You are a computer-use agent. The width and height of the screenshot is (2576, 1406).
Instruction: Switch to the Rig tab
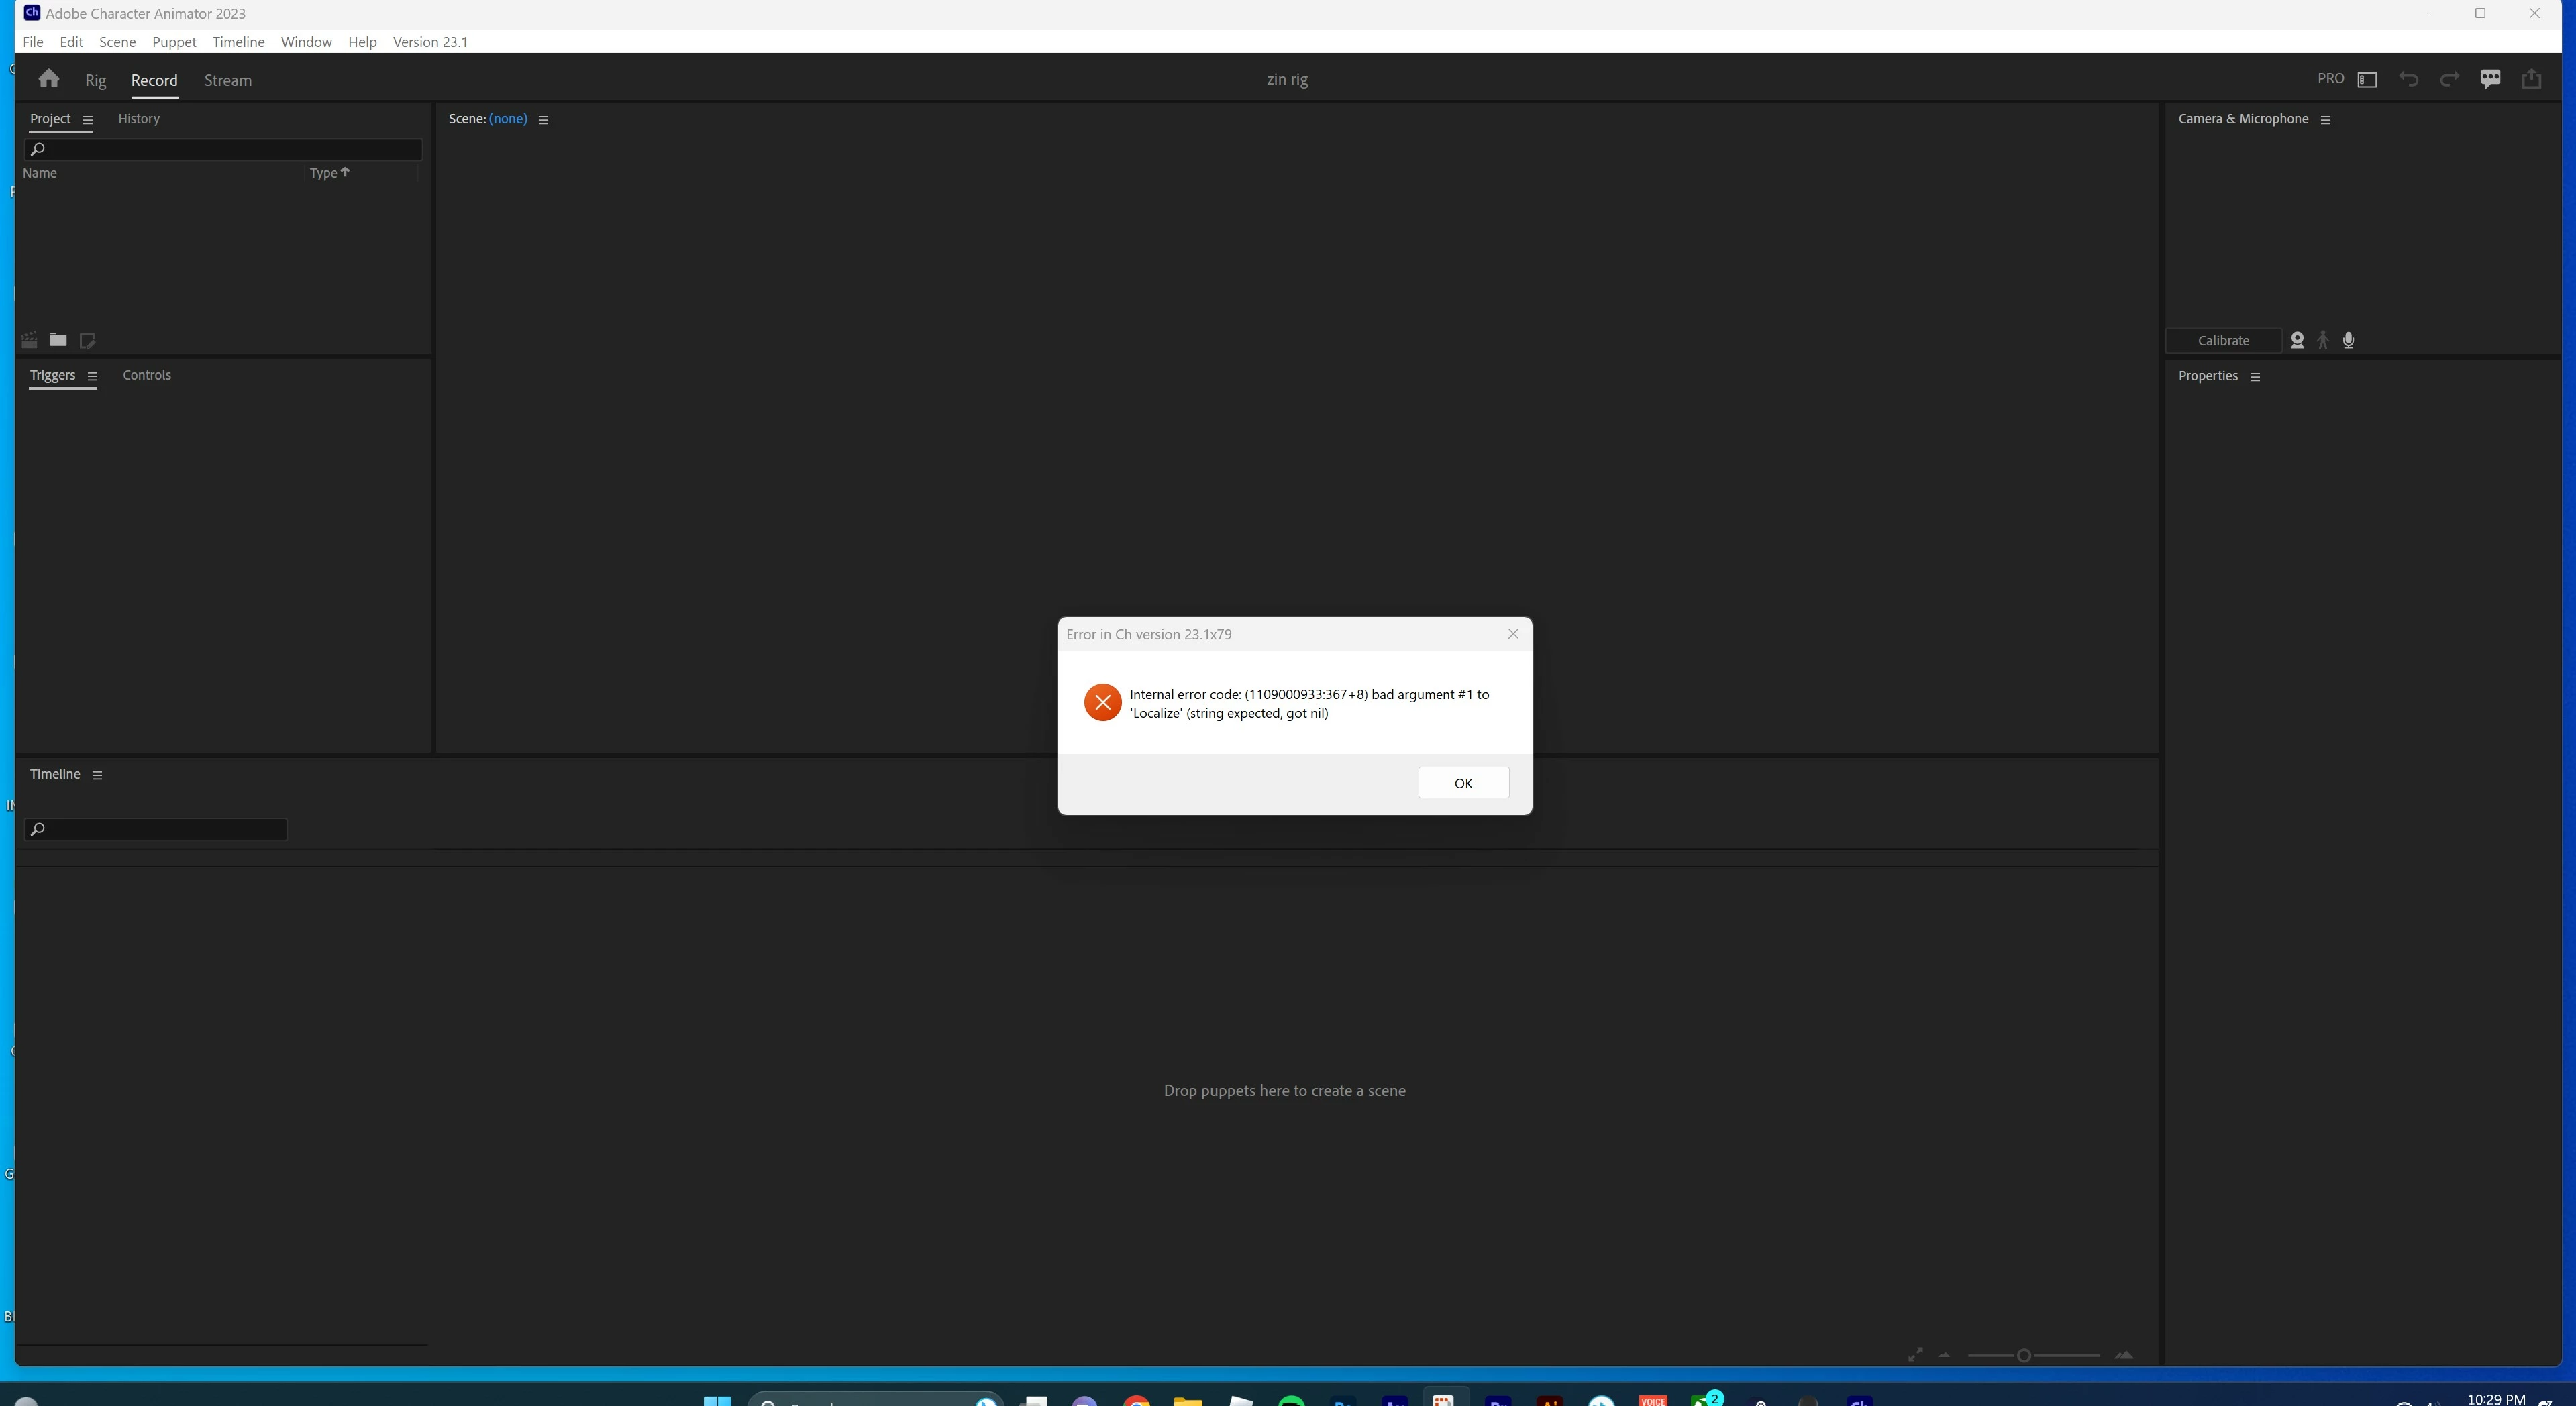point(95,80)
